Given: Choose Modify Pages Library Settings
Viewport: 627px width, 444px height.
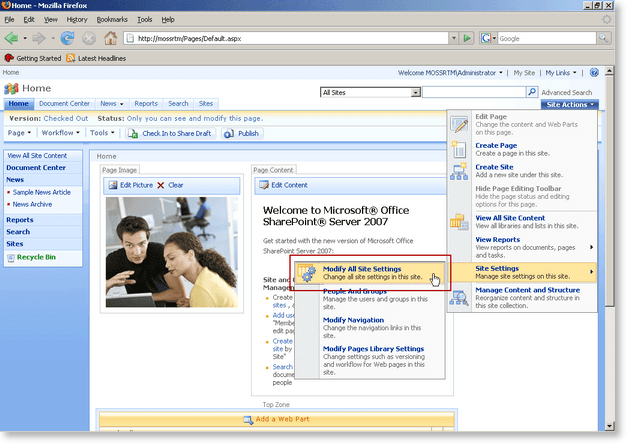Looking at the screenshot, I should (x=373, y=349).
